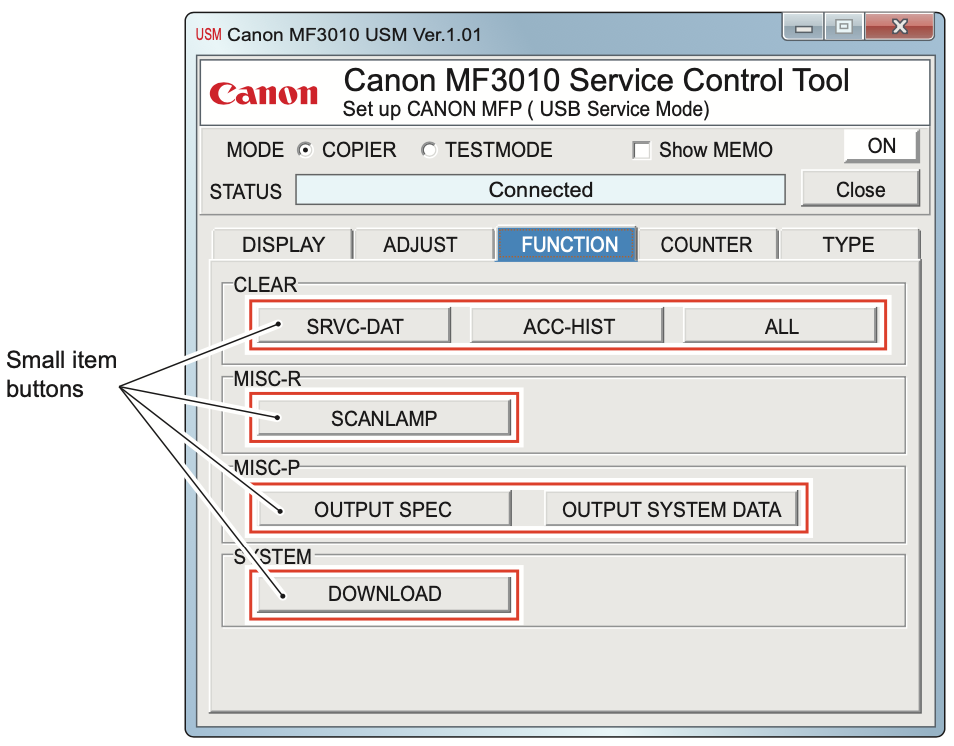The width and height of the screenshot is (954, 746).
Task: Select the FUNCTION tab
Action: pyautogui.click(x=568, y=244)
